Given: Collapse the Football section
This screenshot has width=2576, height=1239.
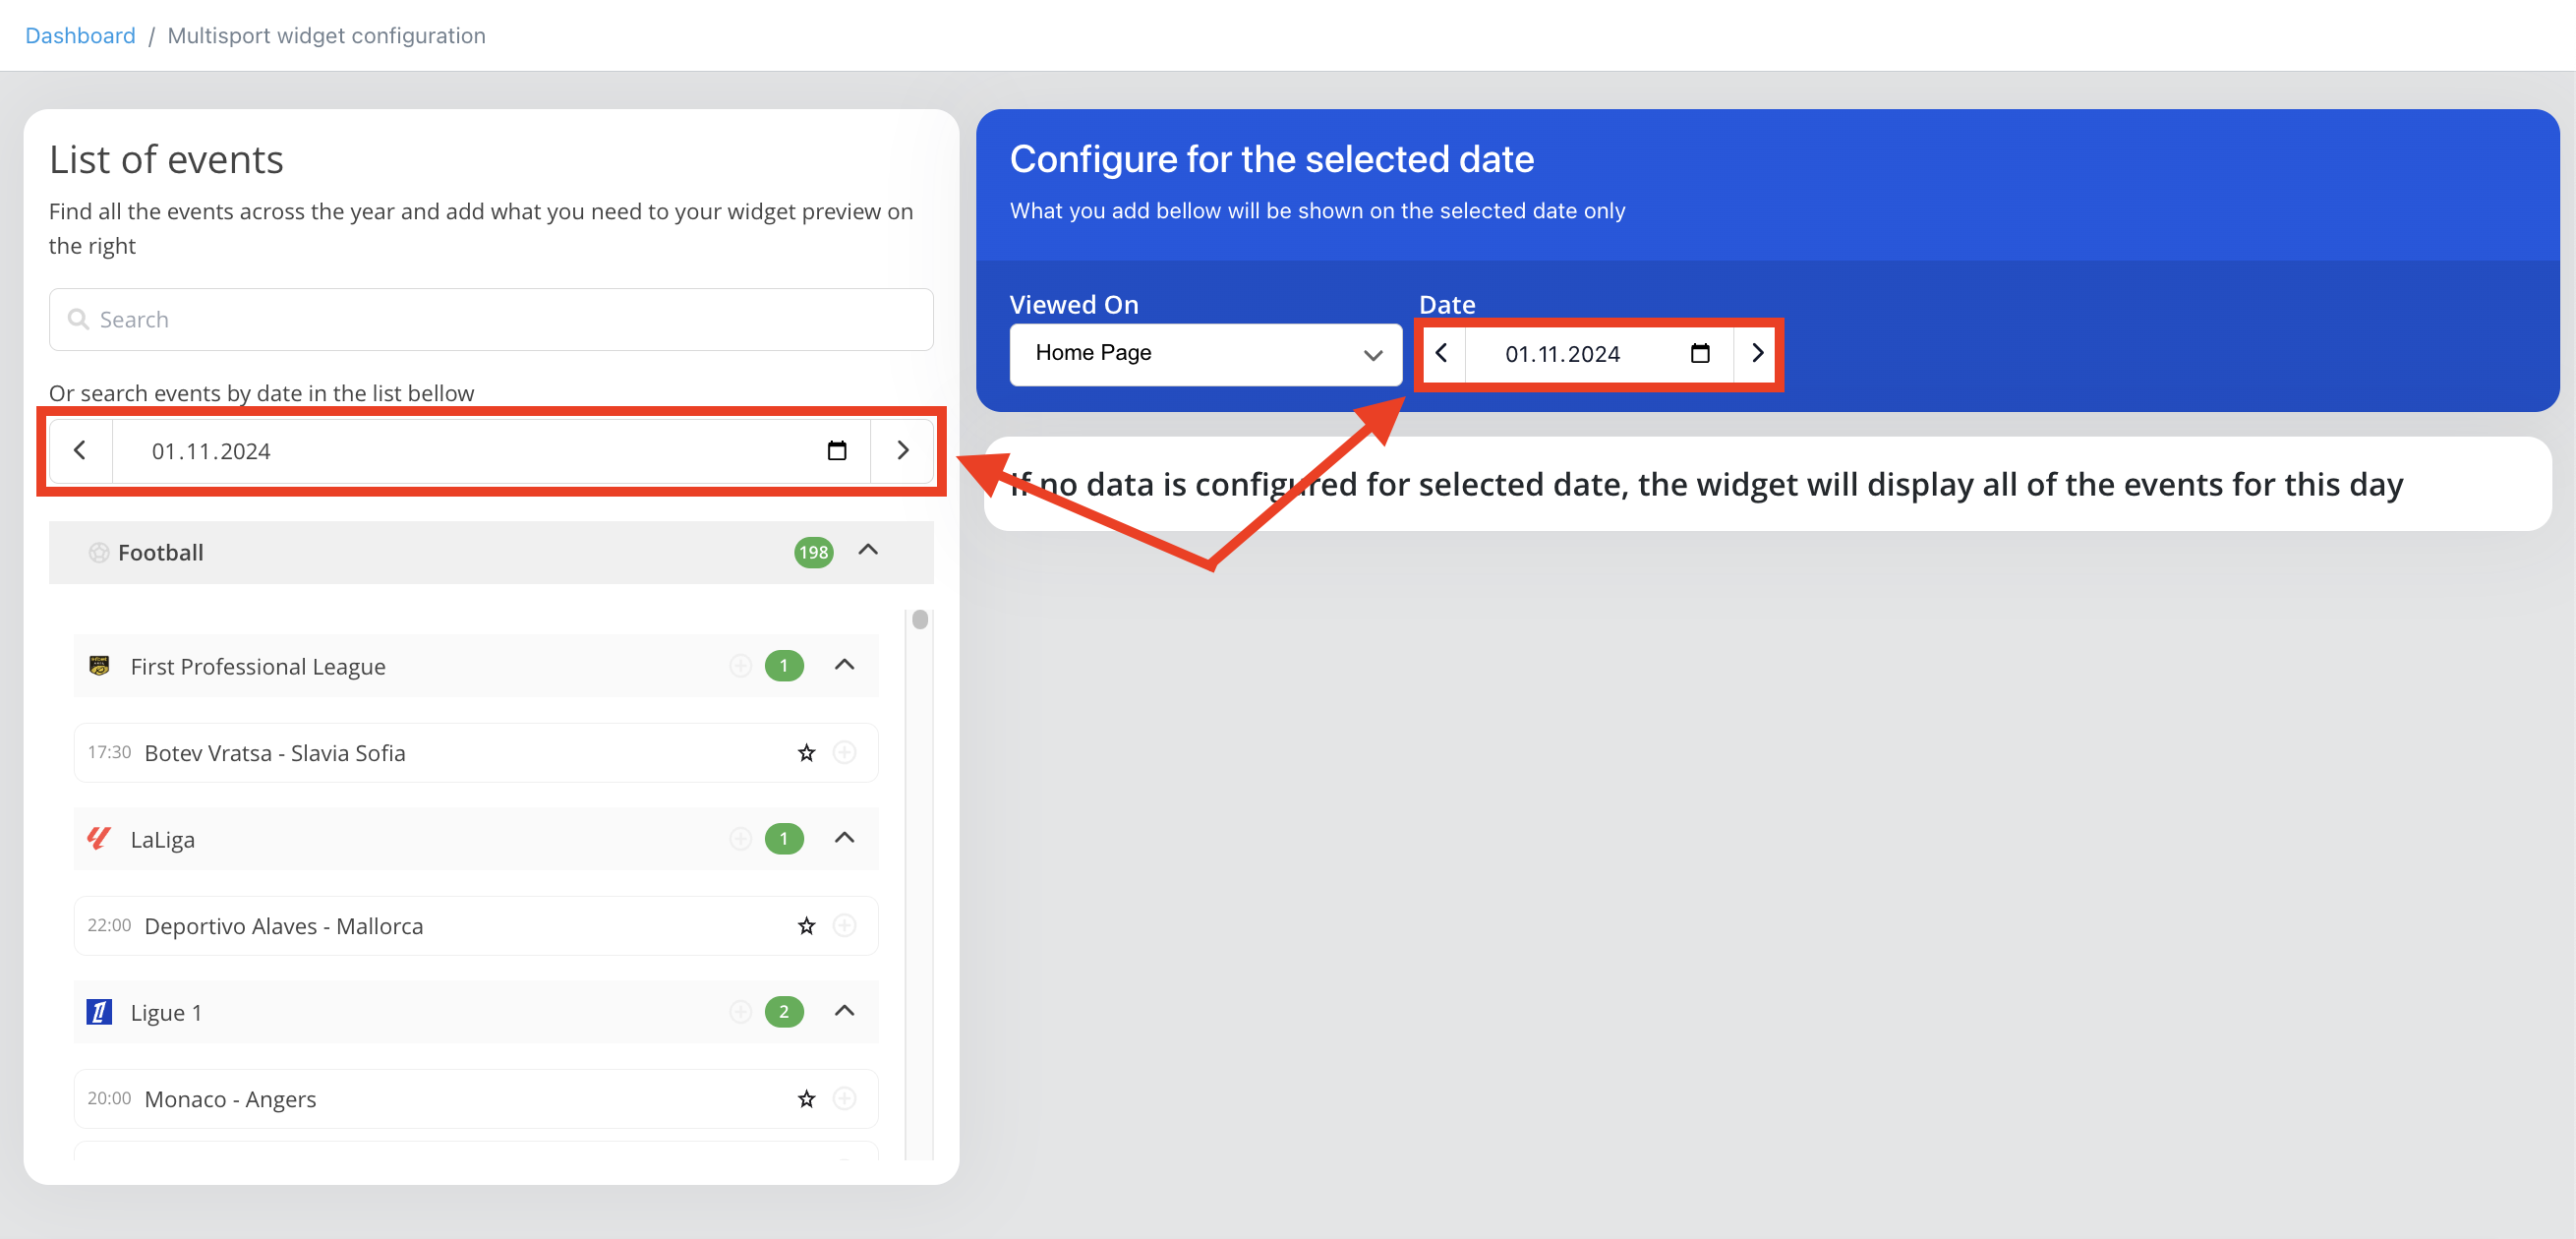Looking at the screenshot, I should [868, 551].
